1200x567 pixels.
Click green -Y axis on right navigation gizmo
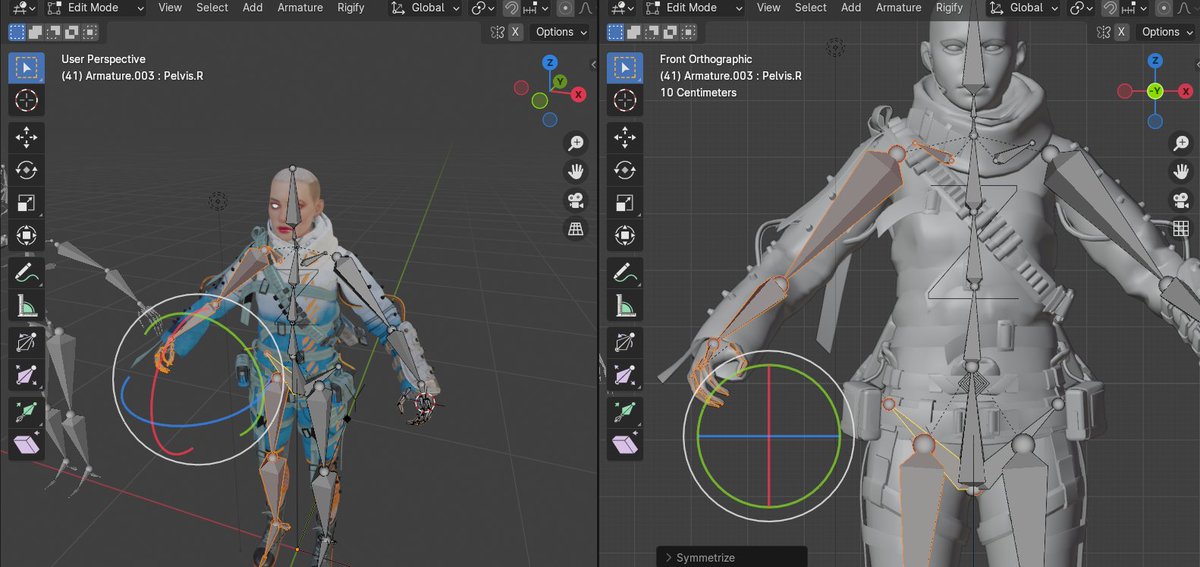point(1155,92)
